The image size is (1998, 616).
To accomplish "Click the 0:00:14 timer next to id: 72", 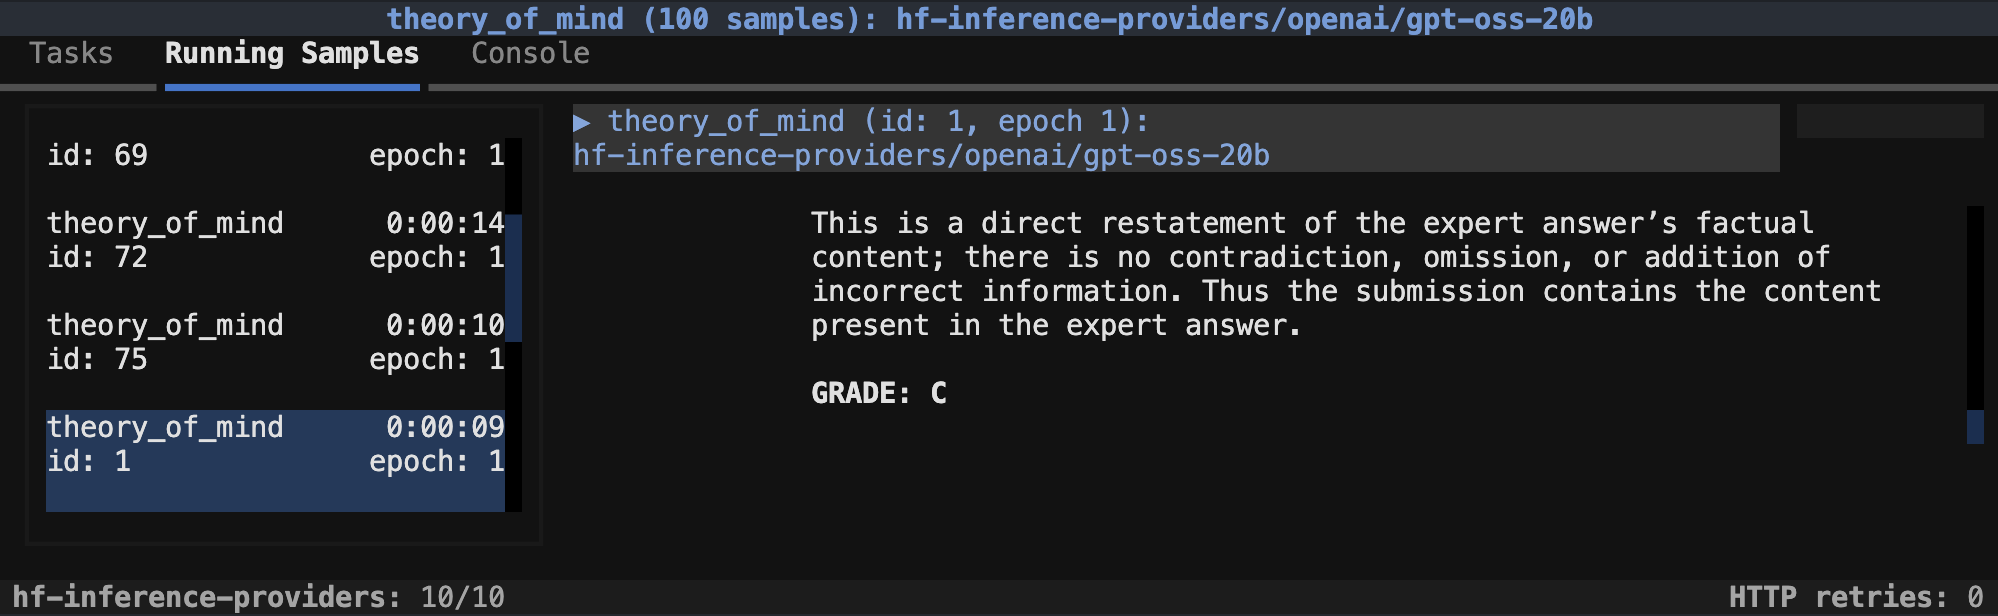I will [446, 223].
